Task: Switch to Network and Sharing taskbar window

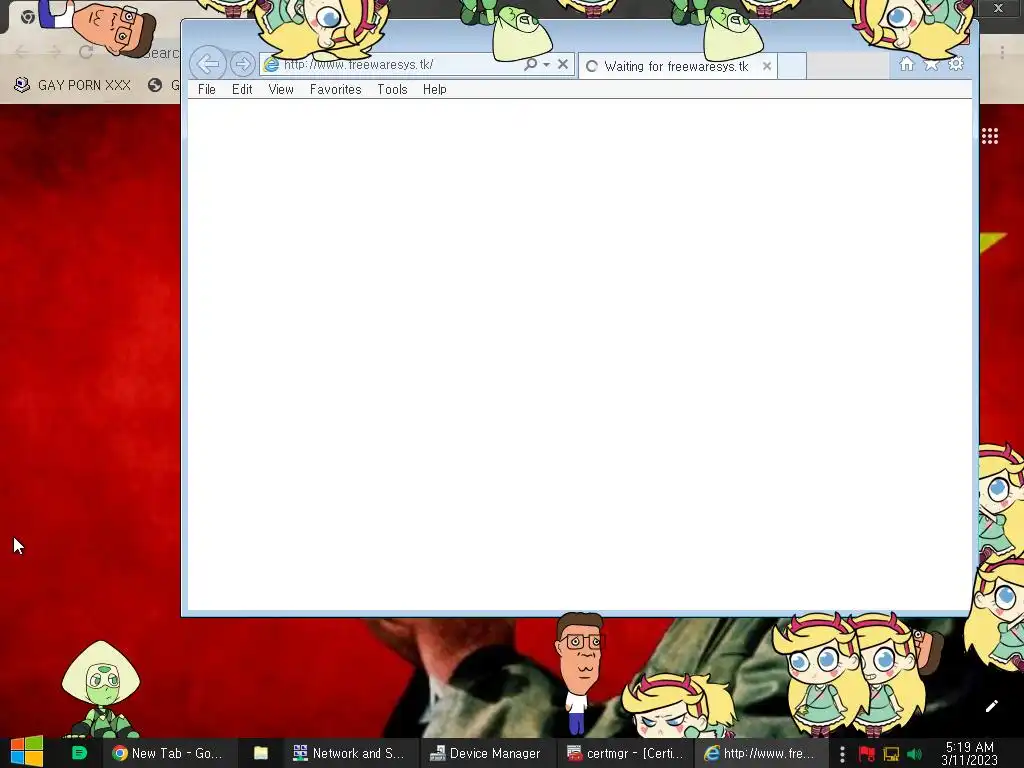Action: (349, 753)
